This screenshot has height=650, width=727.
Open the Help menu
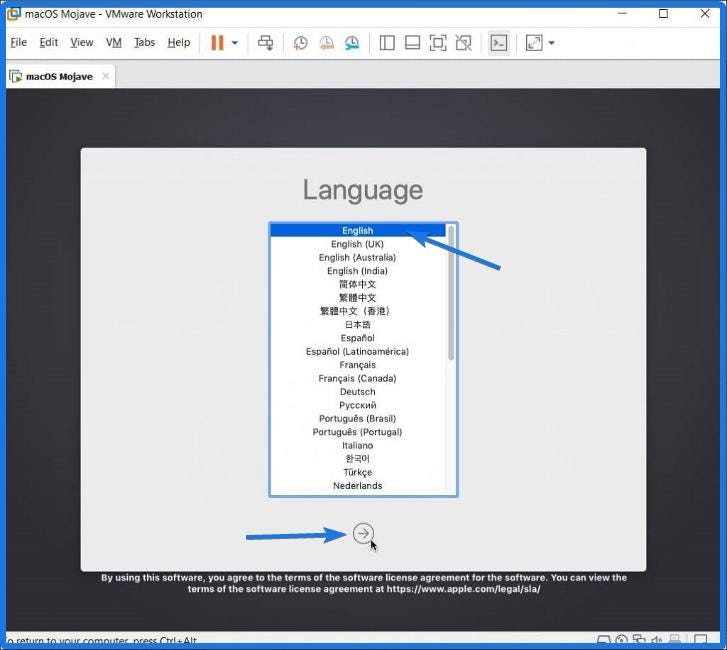tap(179, 43)
